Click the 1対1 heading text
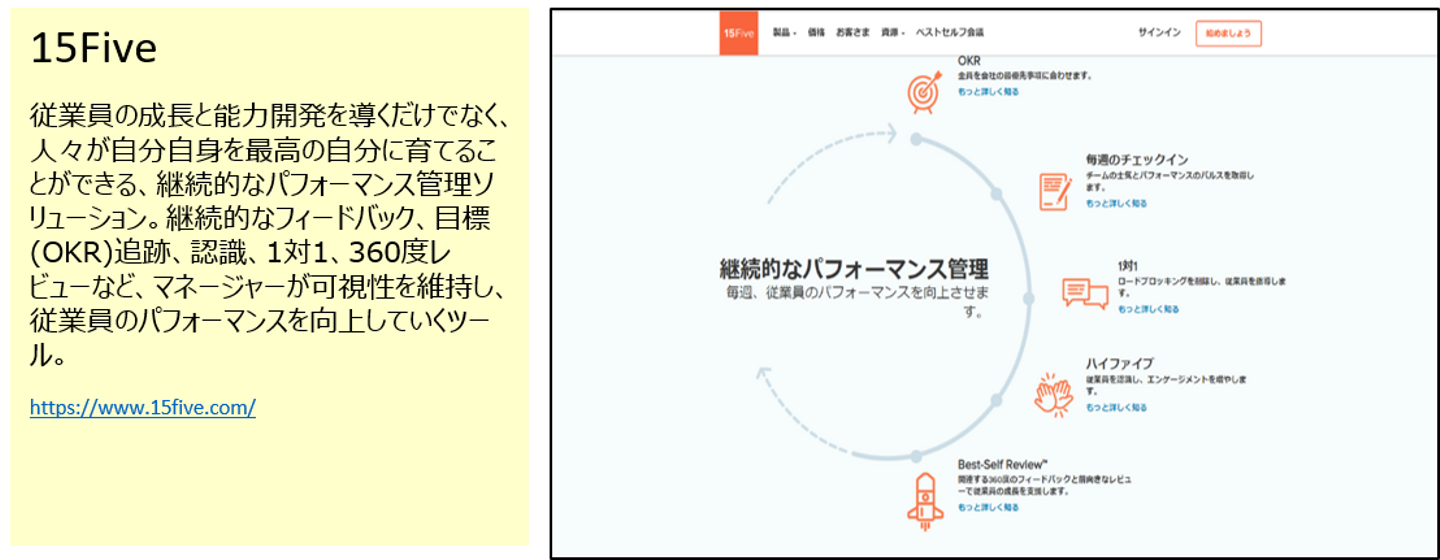Screen dimensions: 1440x560 [1128, 266]
